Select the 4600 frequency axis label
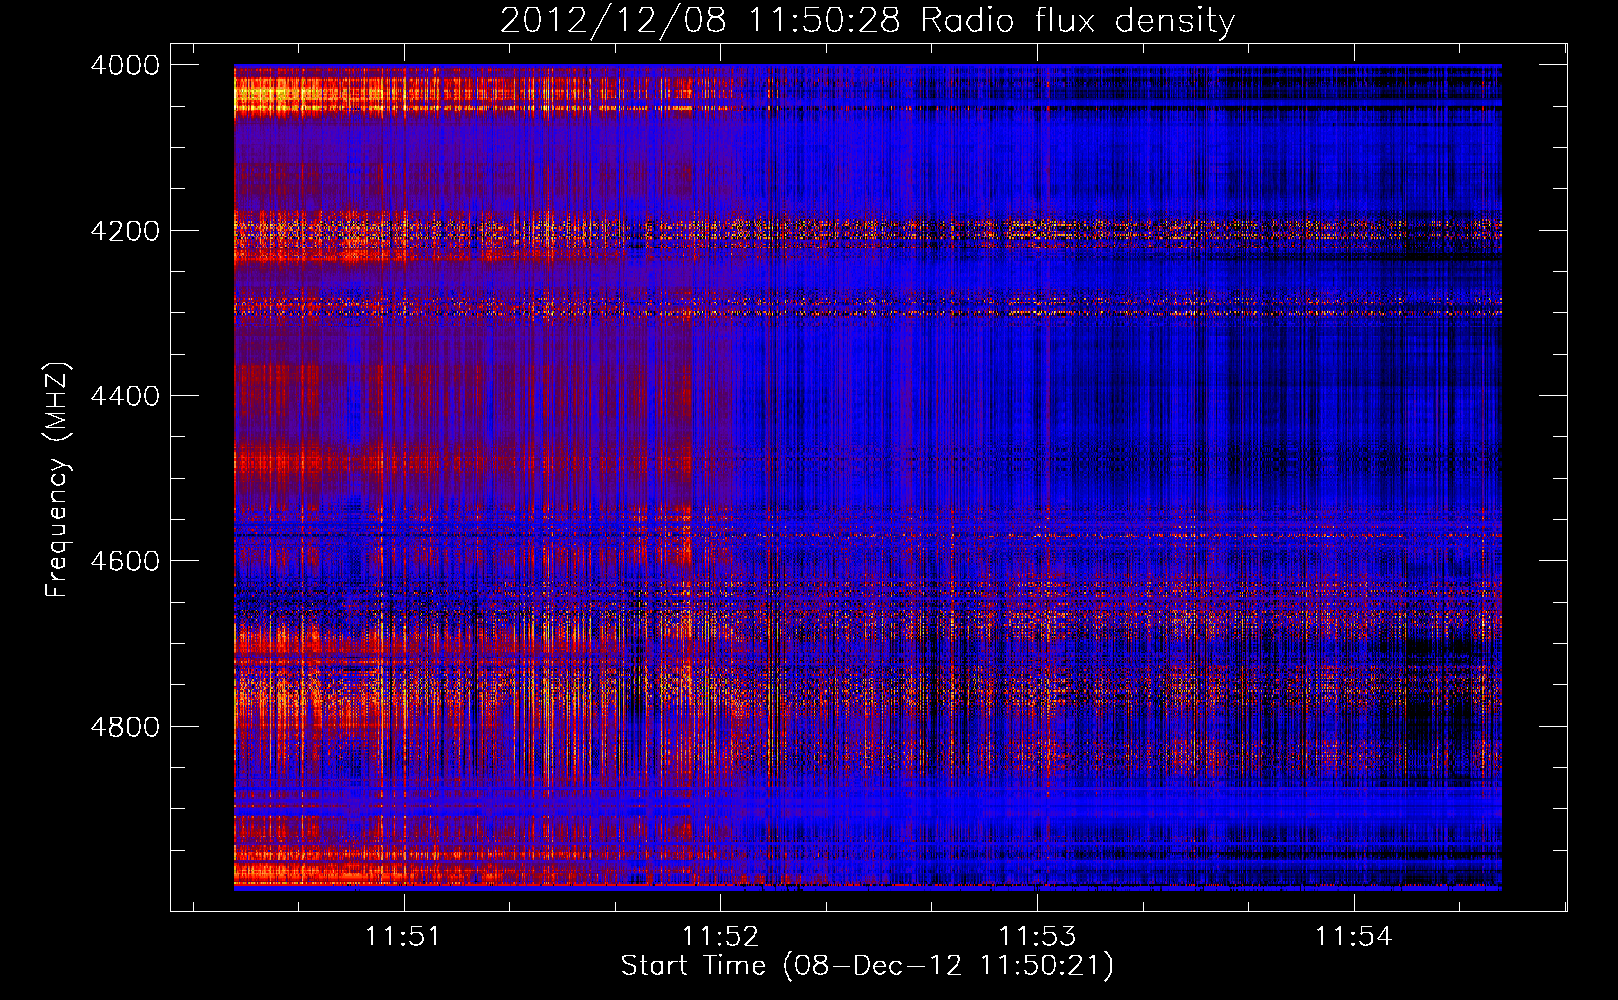 click(x=125, y=561)
